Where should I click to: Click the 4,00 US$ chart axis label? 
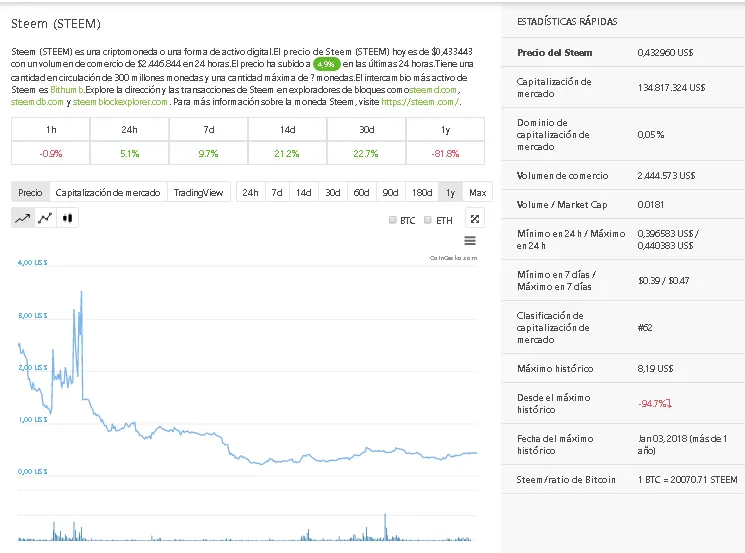32,262
